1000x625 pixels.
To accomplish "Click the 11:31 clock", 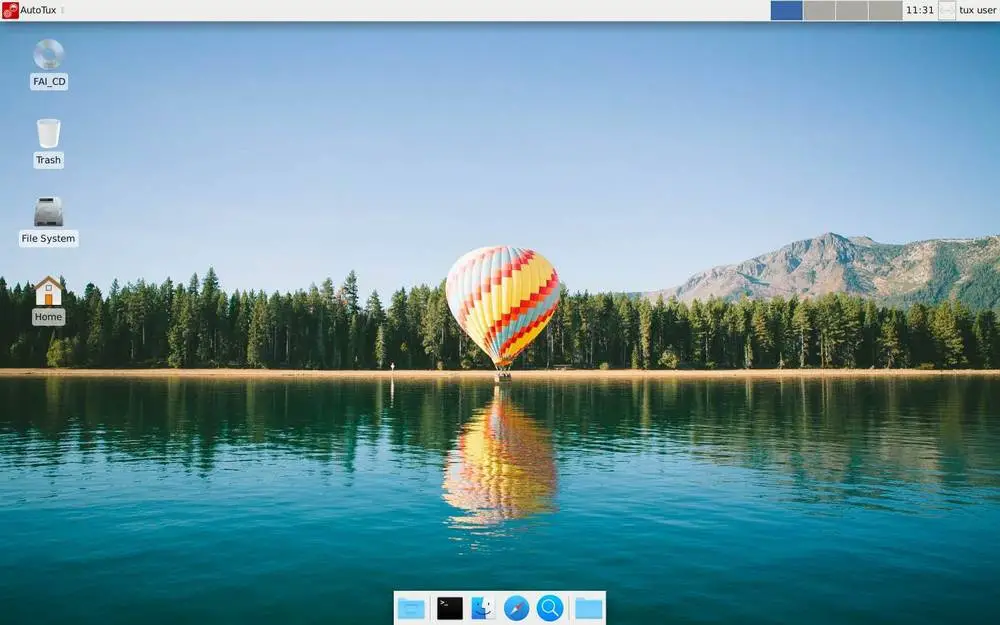I will point(920,10).
